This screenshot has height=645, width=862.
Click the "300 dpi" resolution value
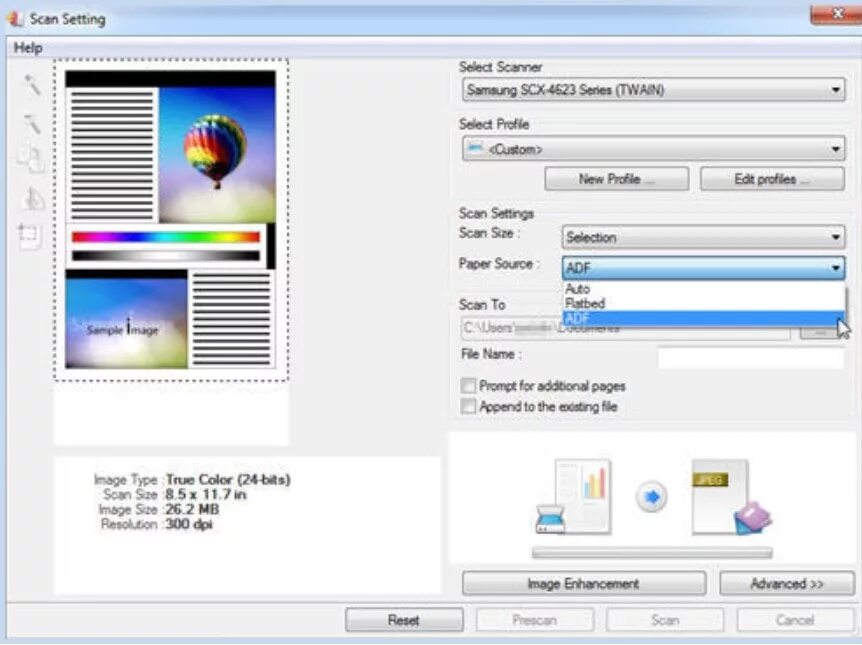pyautogui.click(x=189, y=524)
